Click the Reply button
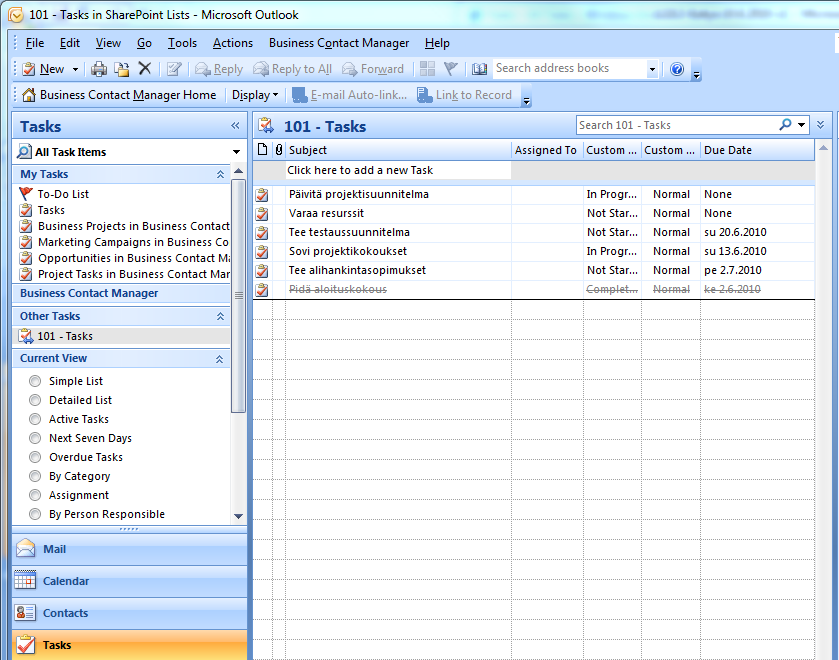 [219, 69]
